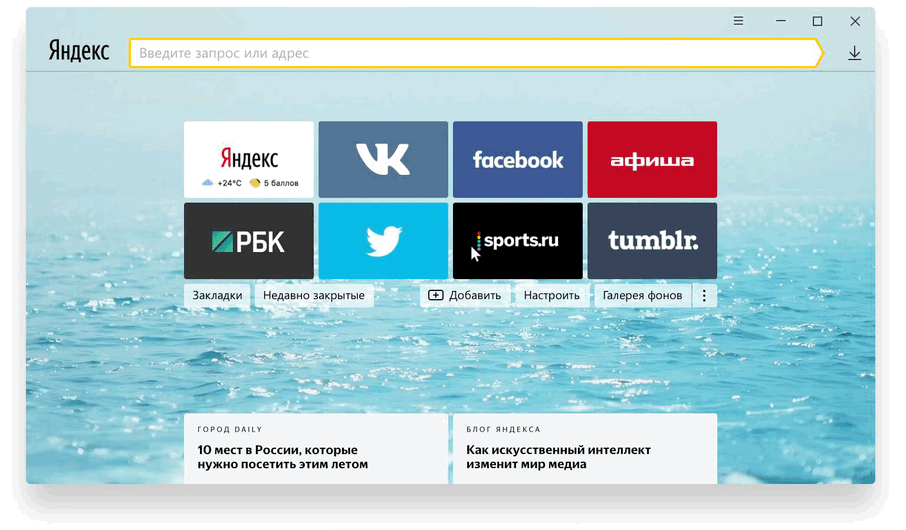Open the sports.ru tile
The height and width of the screenshot is (530, 906).
click(518, 241)
